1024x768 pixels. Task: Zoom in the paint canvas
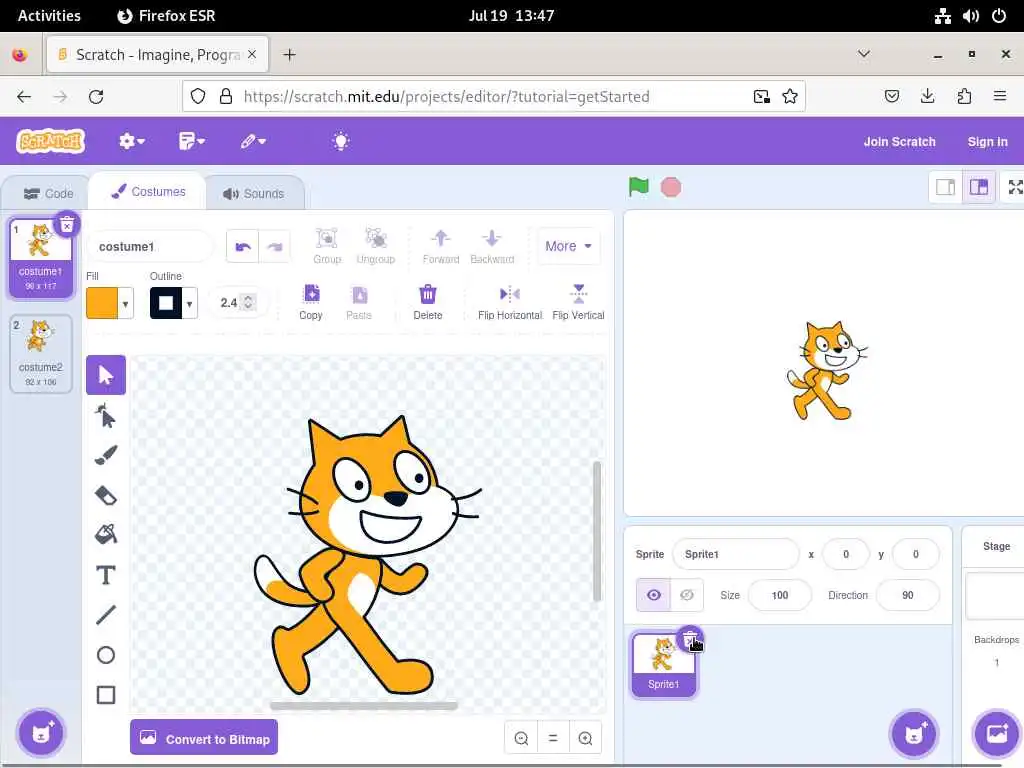pos(585,738)
